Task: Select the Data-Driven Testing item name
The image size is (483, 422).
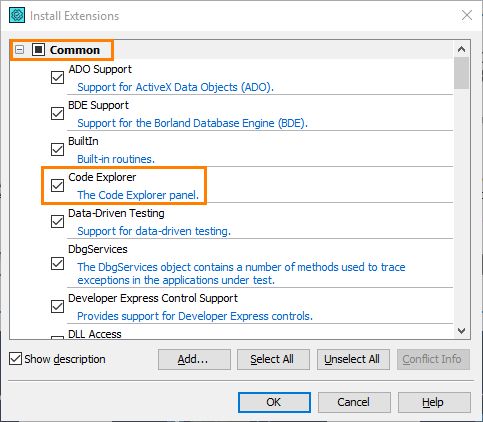Action: coord(116,213)
